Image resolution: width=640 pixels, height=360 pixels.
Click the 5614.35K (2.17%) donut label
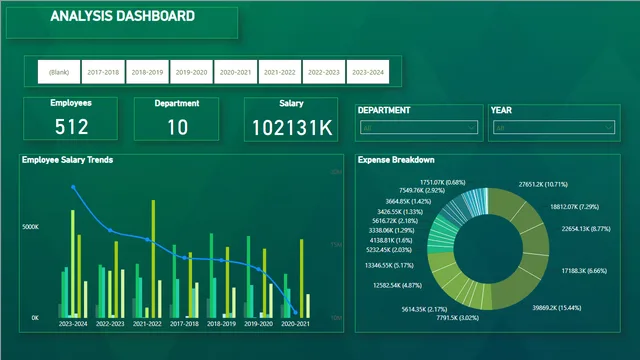(x=424, y=309)
